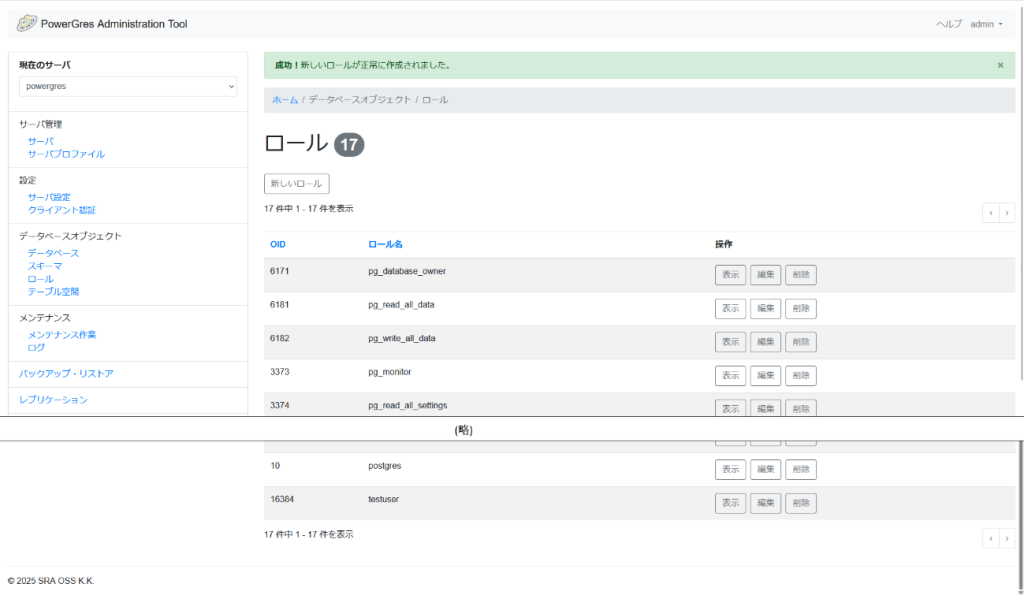Screen dimensions: 1024x595
Task: Open the current server dropdown showing powergres
Action: tap(128, 86)
